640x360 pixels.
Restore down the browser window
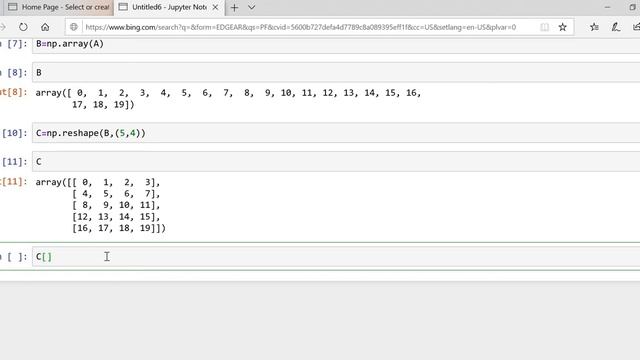click(x=633, y=7)
